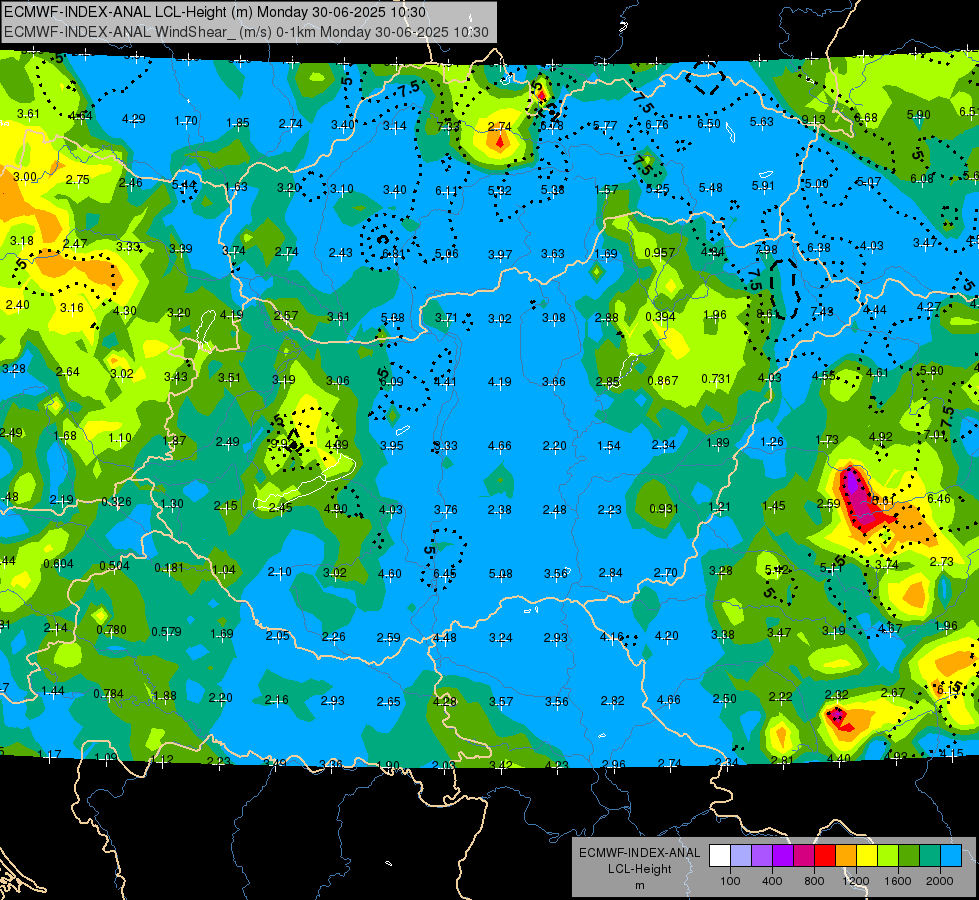Click the 800 legend scale label
Image resolution: width=979 pixels, height=900 pixels.
point(814,881)
